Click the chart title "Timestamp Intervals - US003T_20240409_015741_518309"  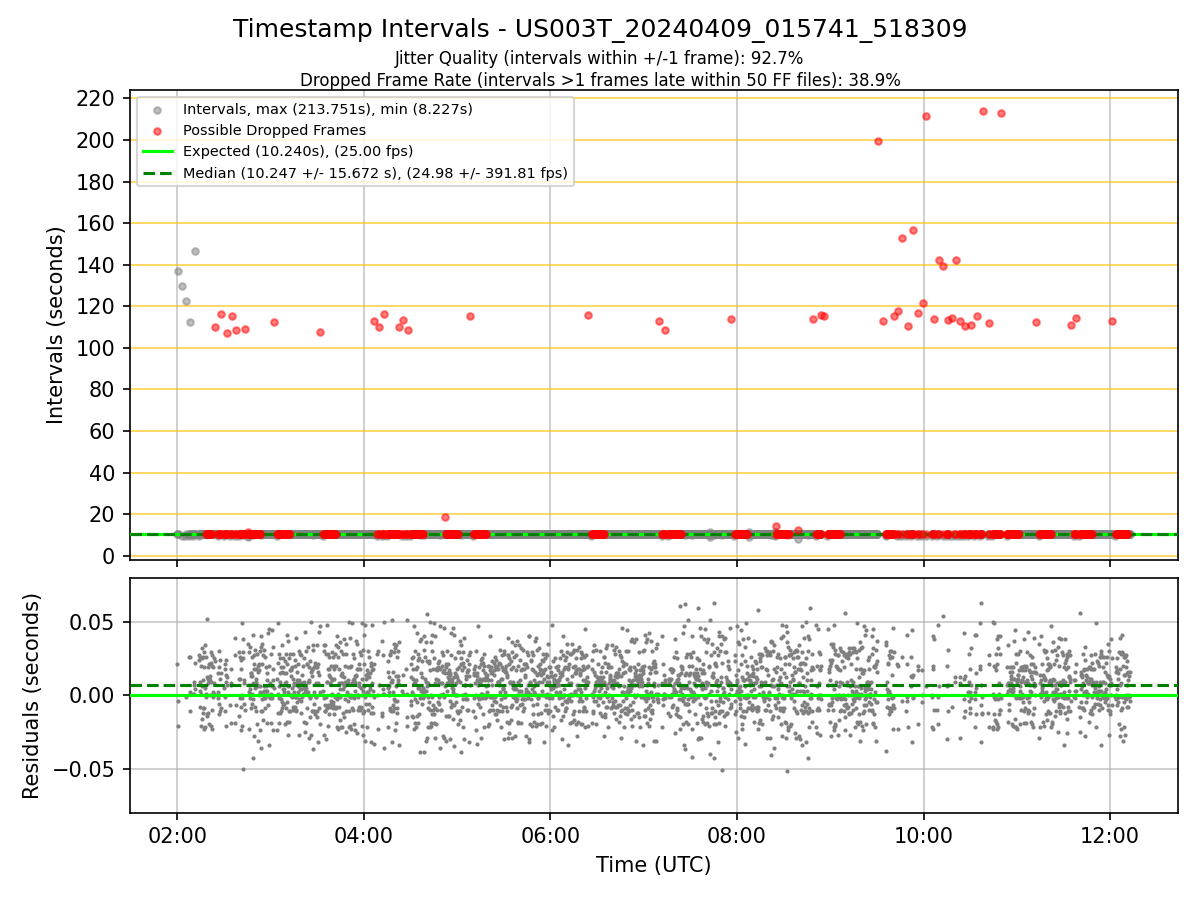600,29
